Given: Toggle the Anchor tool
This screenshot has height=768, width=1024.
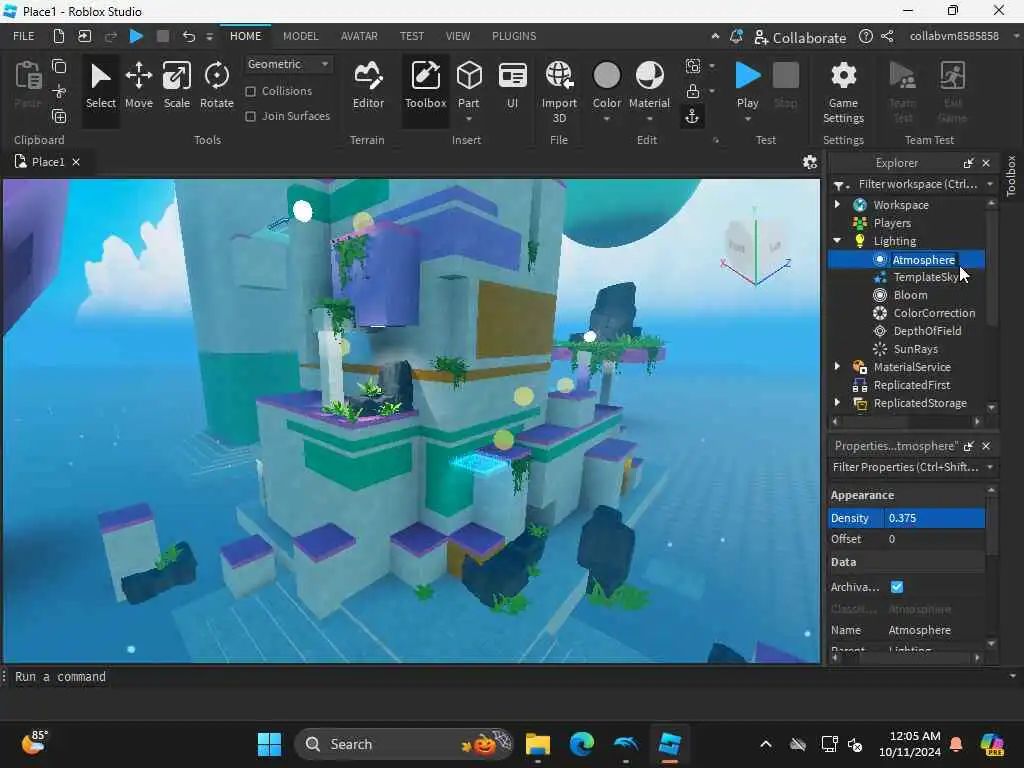Looking at the screenshot, I should tap(692, 117).
